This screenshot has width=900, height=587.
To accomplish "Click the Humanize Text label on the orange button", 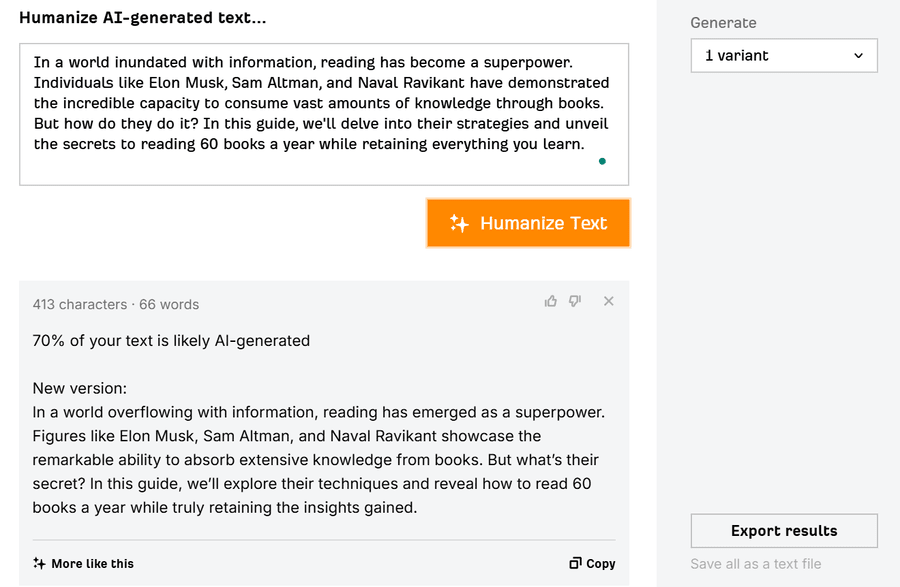I will point(544,223).
